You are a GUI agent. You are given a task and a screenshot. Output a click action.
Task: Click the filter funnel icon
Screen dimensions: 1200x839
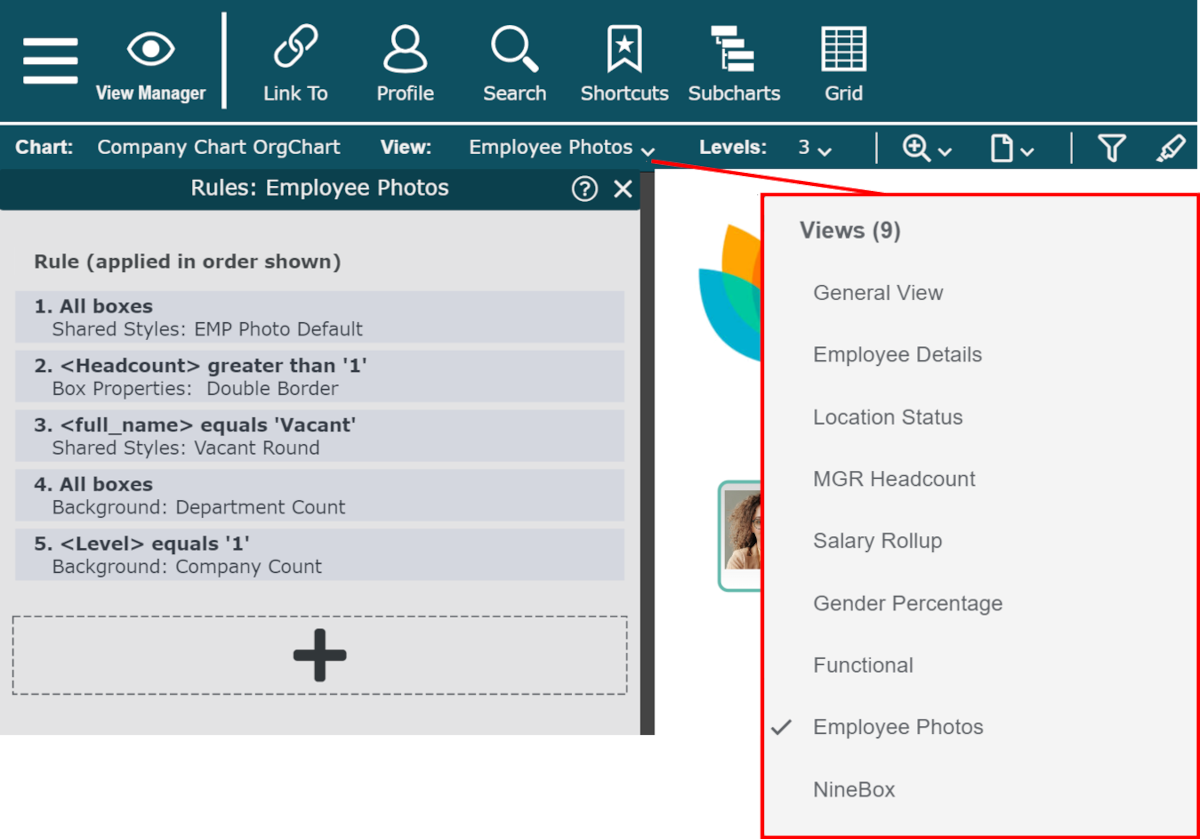click(x=1111, y=149)
